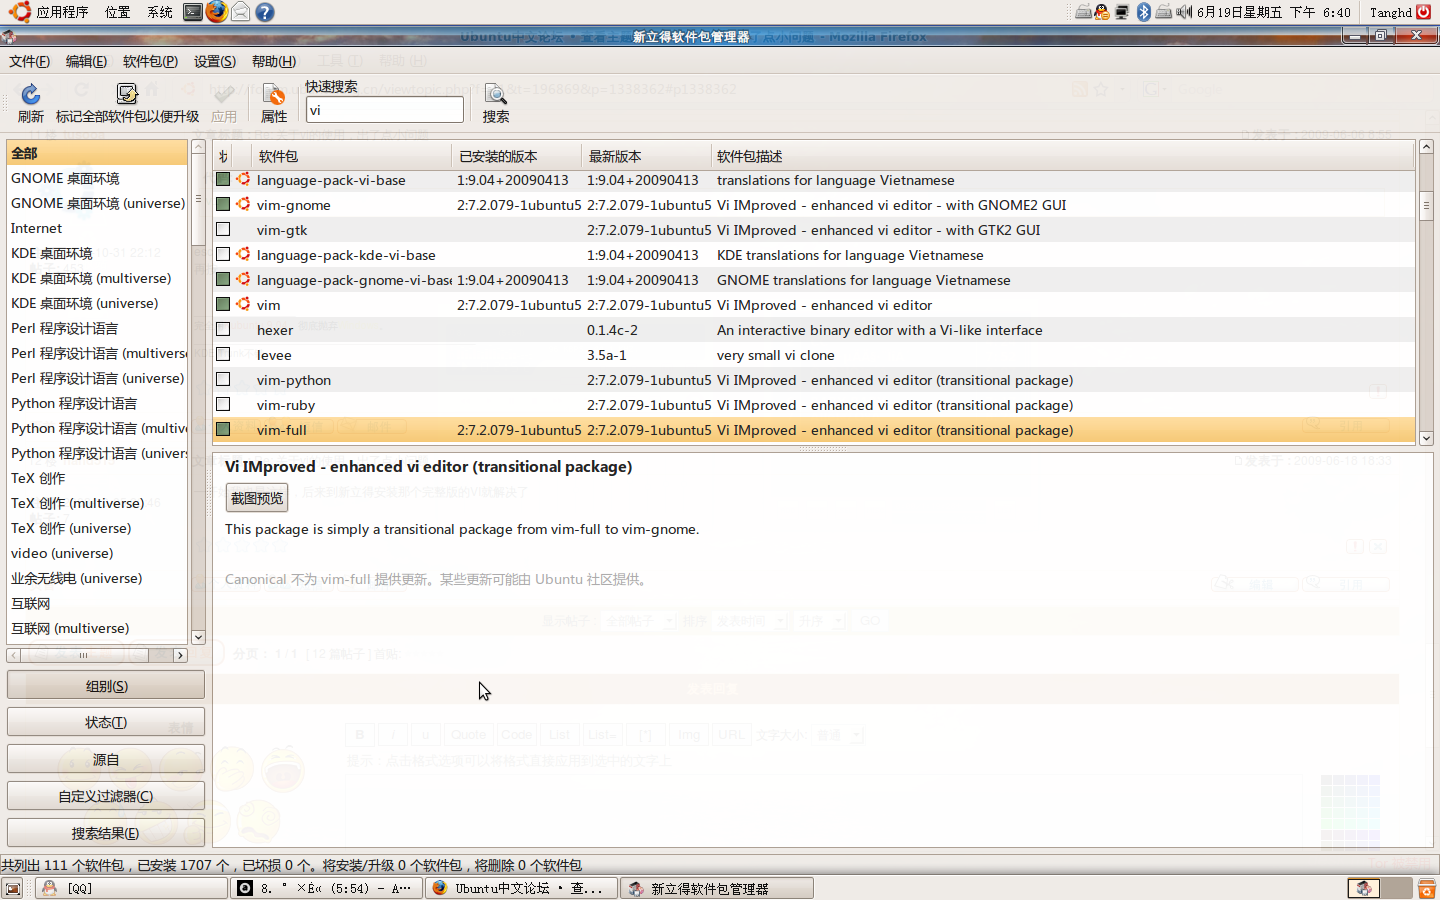Toggle status checkbox for vim-gnome
This screenshot has width=1440, height=900.
(223, 204)
